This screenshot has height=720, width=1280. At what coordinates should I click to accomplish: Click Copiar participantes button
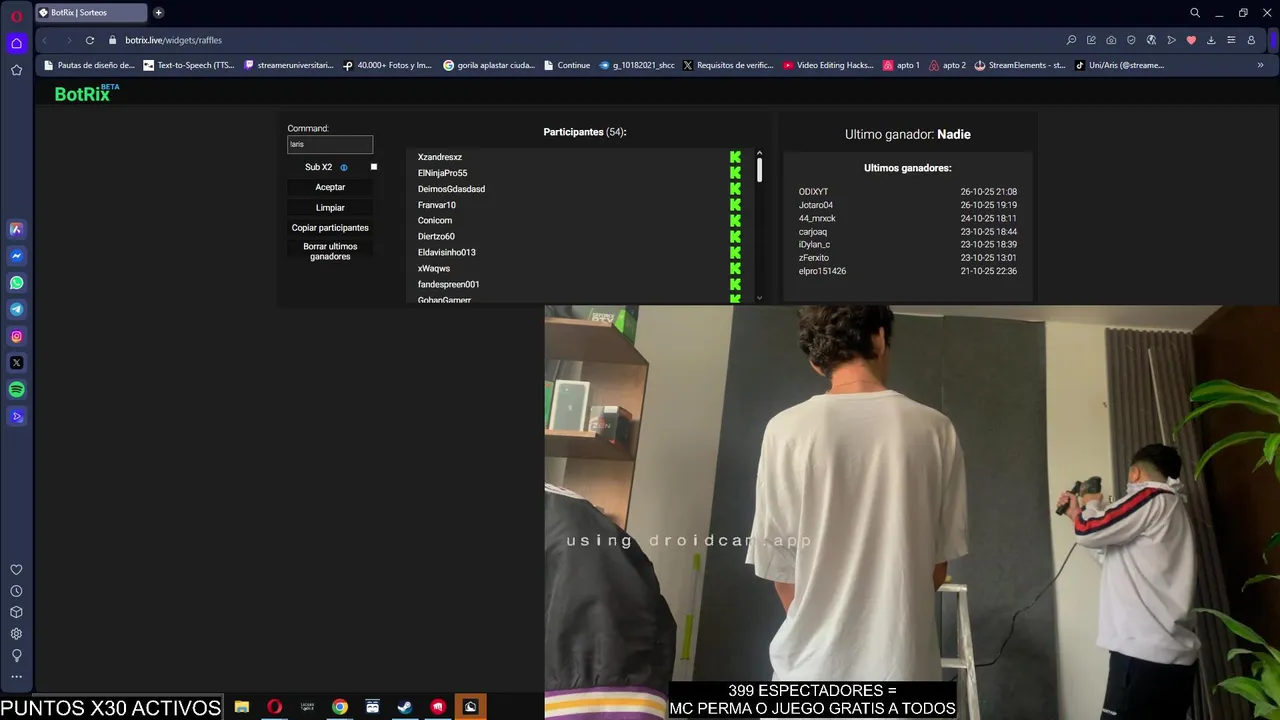pos(330,227)
